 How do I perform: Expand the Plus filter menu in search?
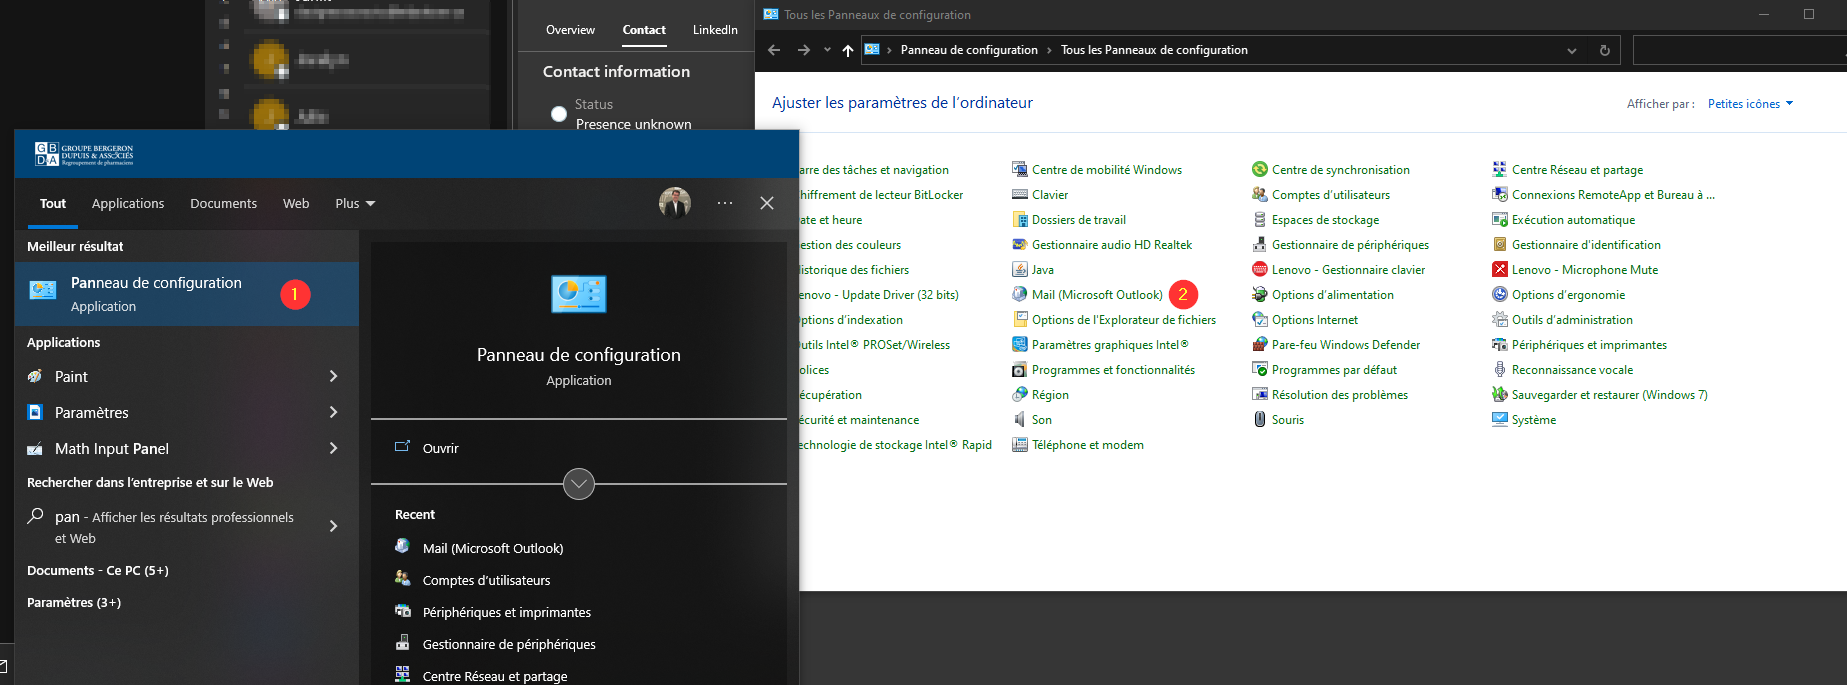point(355,204)
